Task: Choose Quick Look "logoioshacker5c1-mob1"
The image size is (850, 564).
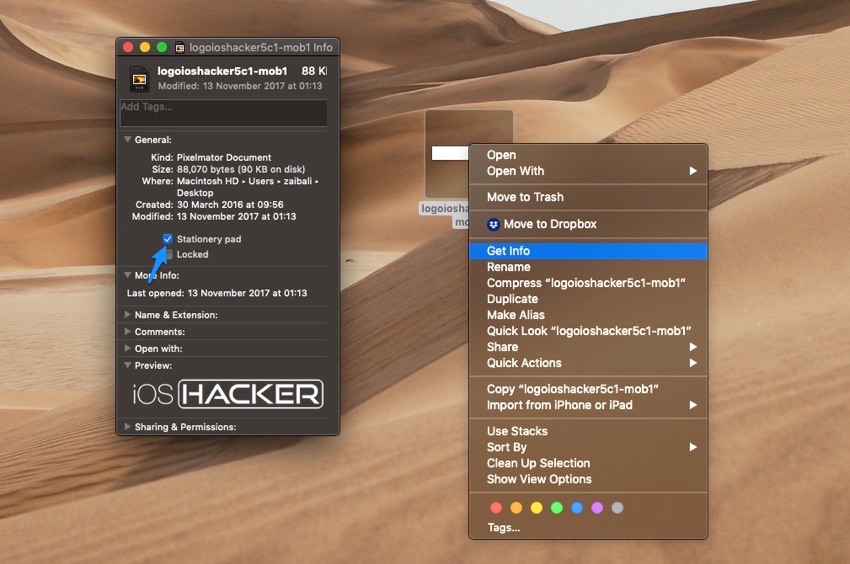Action: [x=588, y=331]
